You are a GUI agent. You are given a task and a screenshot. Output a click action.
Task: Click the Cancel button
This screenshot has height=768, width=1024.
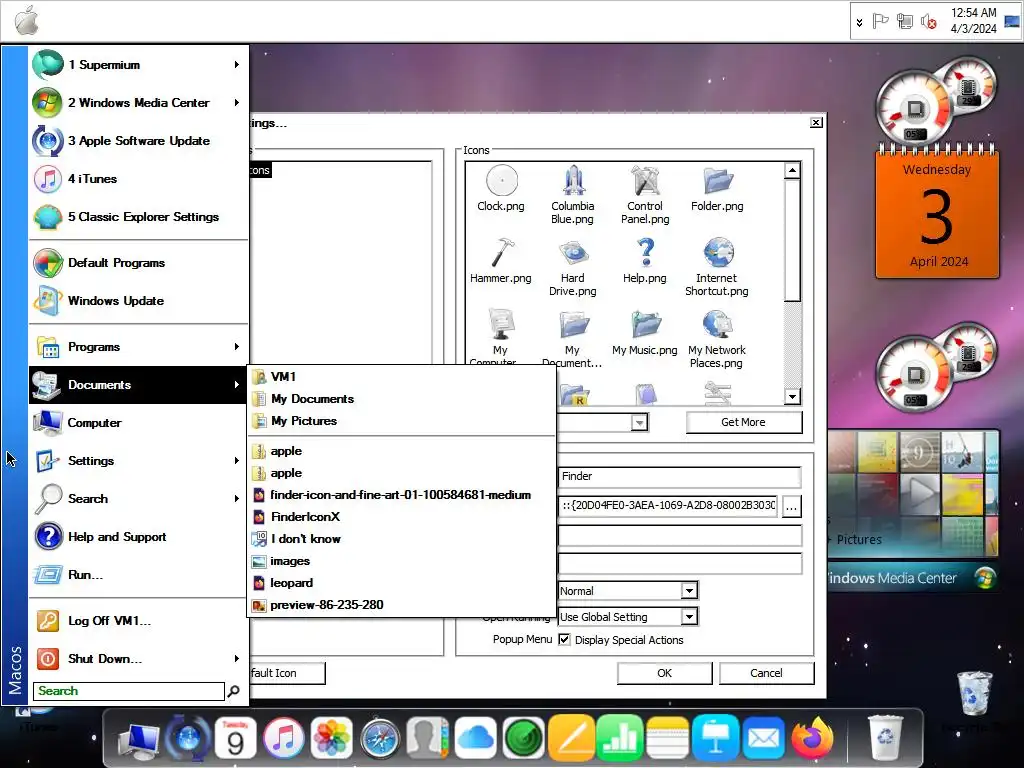pyautogui.click(x=767, y=673)
